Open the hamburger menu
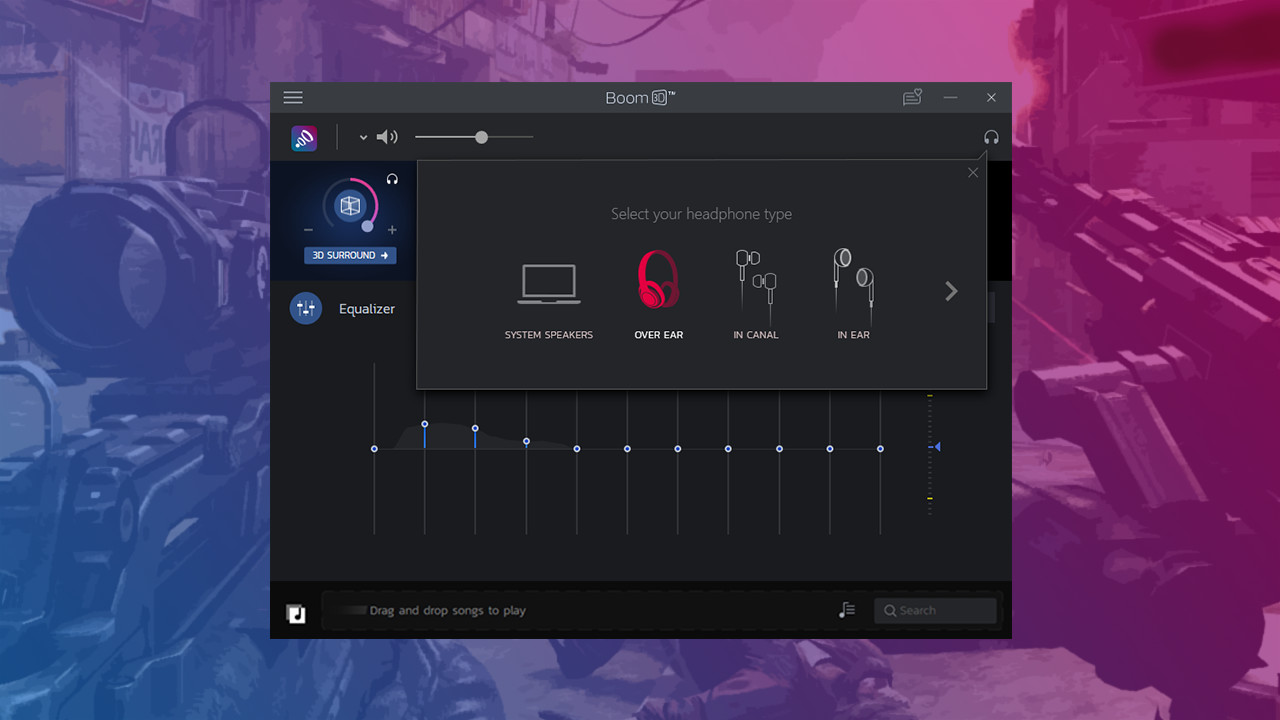 (x=293, y=97)
